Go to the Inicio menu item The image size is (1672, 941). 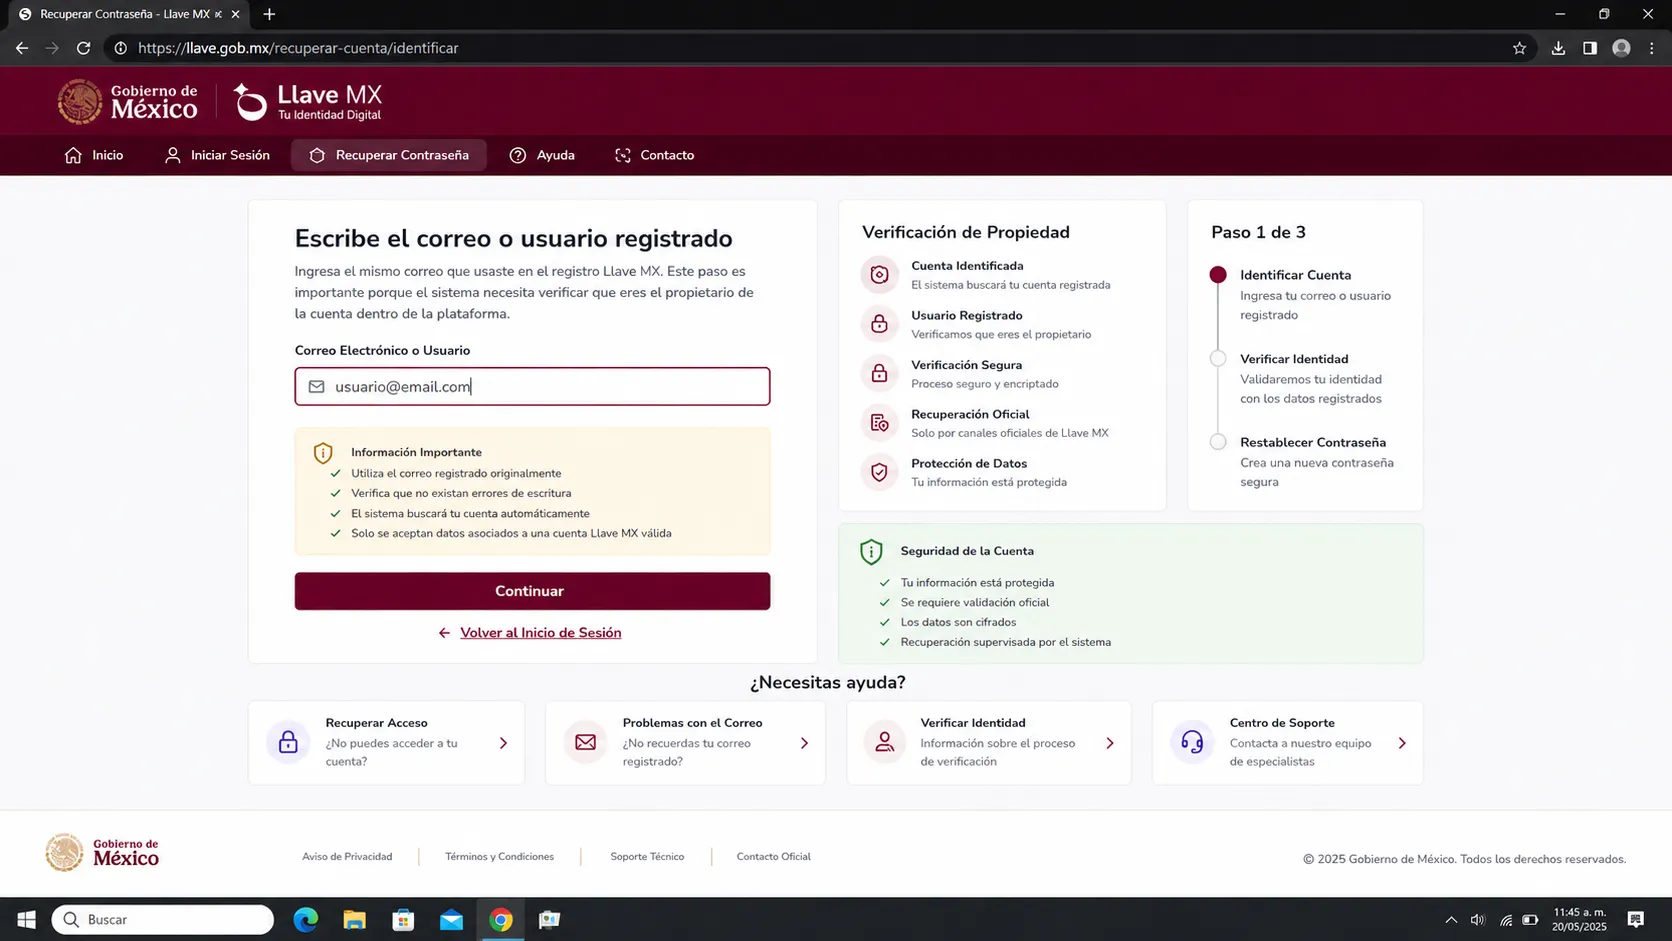[x=94, y=155]
